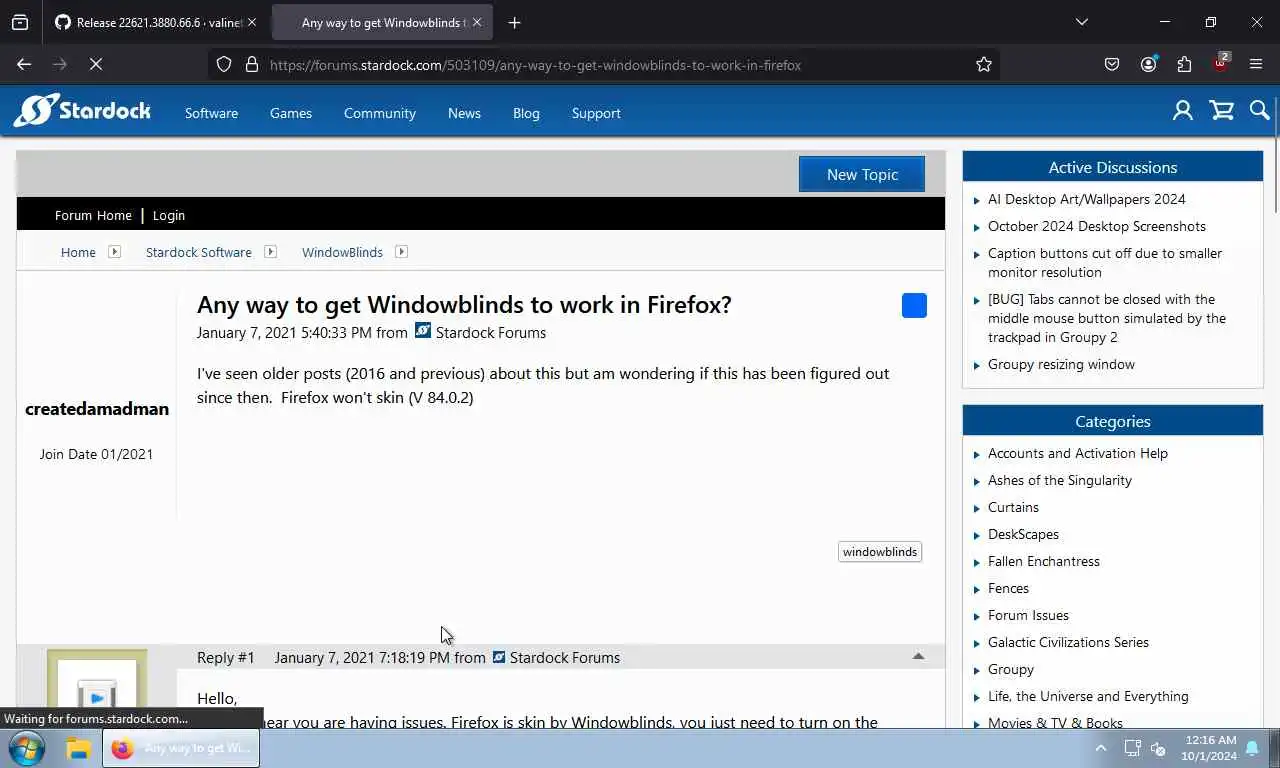The width and height of the screenshot is (1280, 768).
Task: Close the GitHub Release tab
Action: click(x=251, y=22)
